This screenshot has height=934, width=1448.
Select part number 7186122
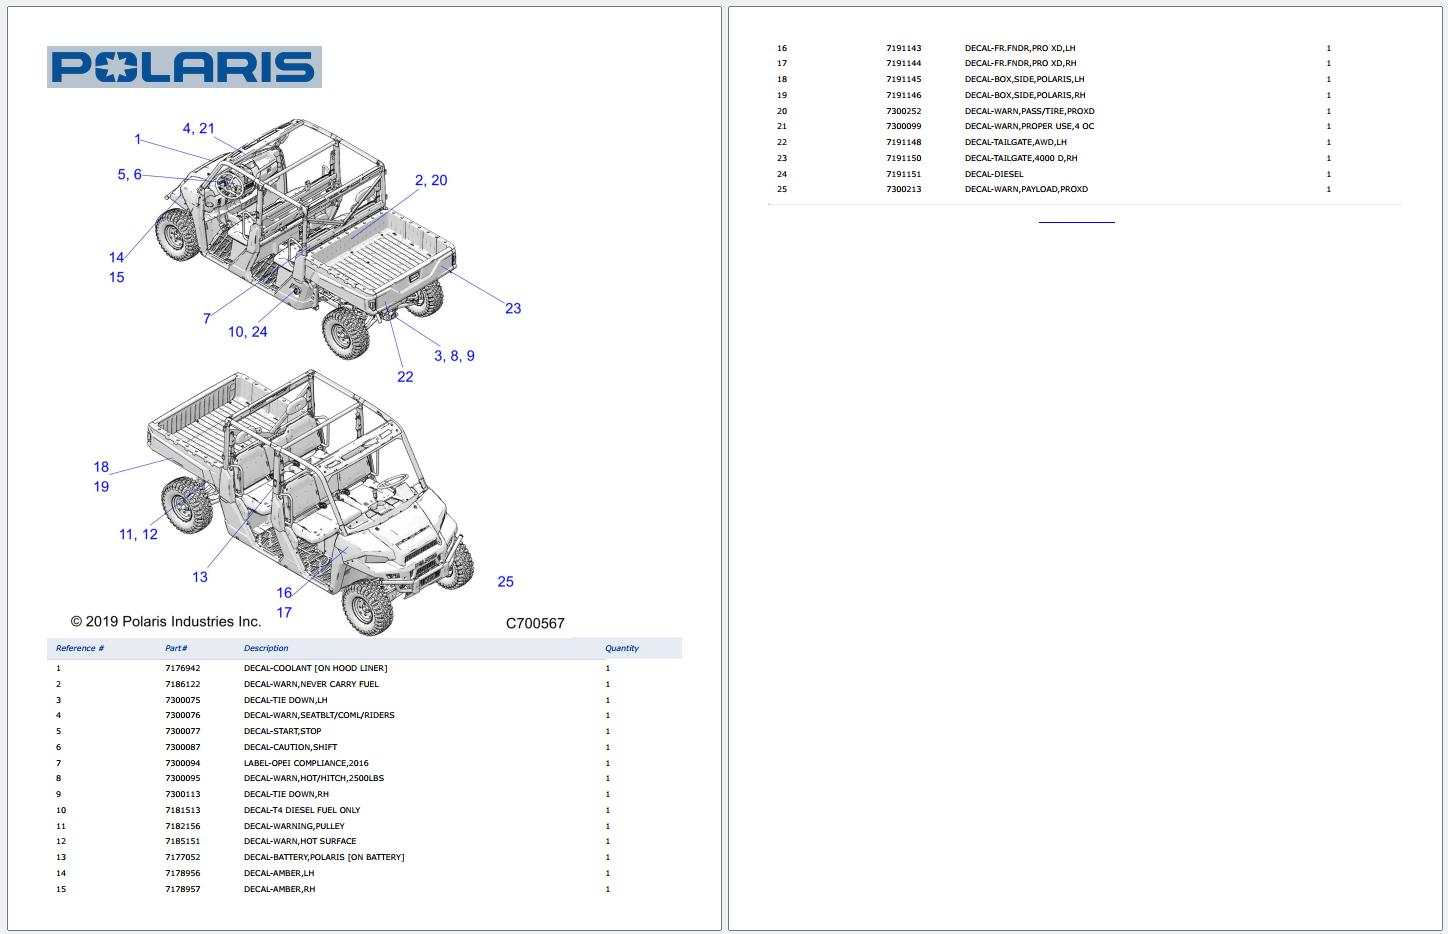(183, 684)
